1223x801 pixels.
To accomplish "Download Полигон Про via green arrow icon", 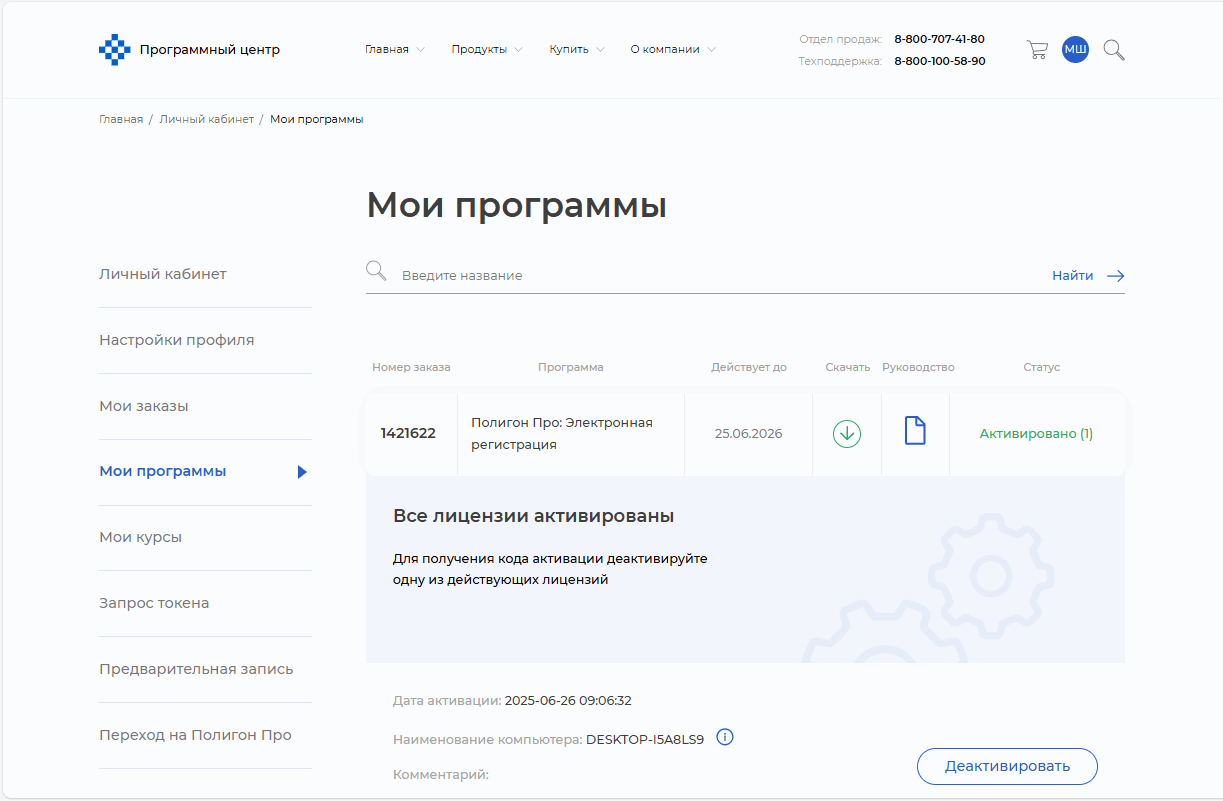I will pos(847,434).
